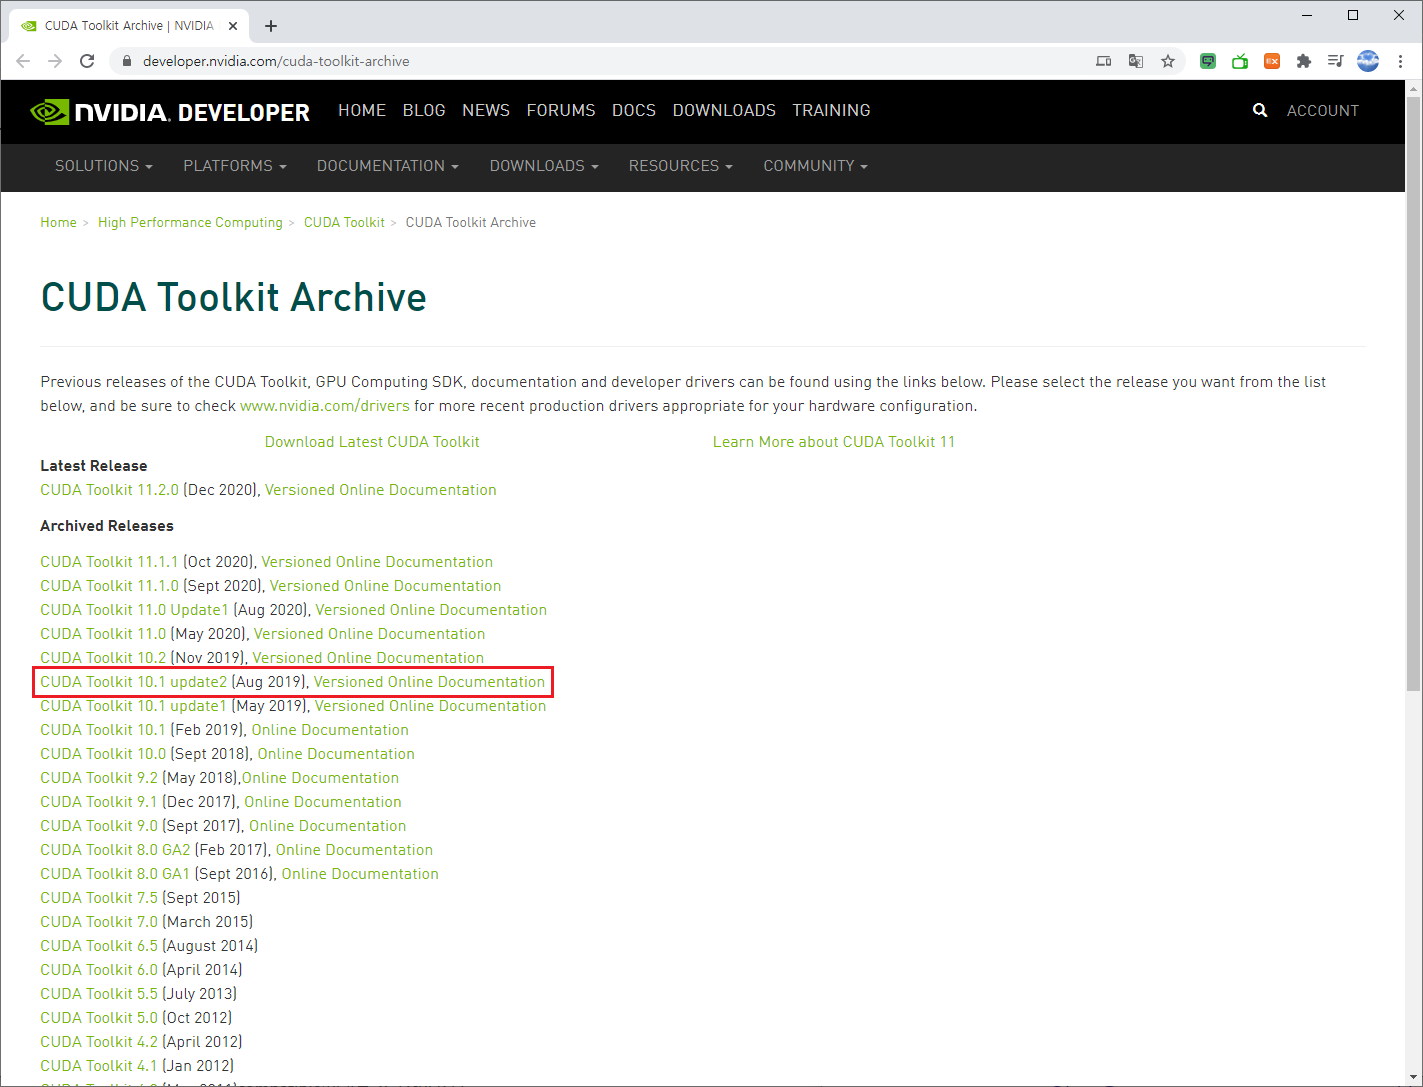The image size is (1423, 1087).
Task: Click the orange extension icon
Action: [x=1272, y=61]
